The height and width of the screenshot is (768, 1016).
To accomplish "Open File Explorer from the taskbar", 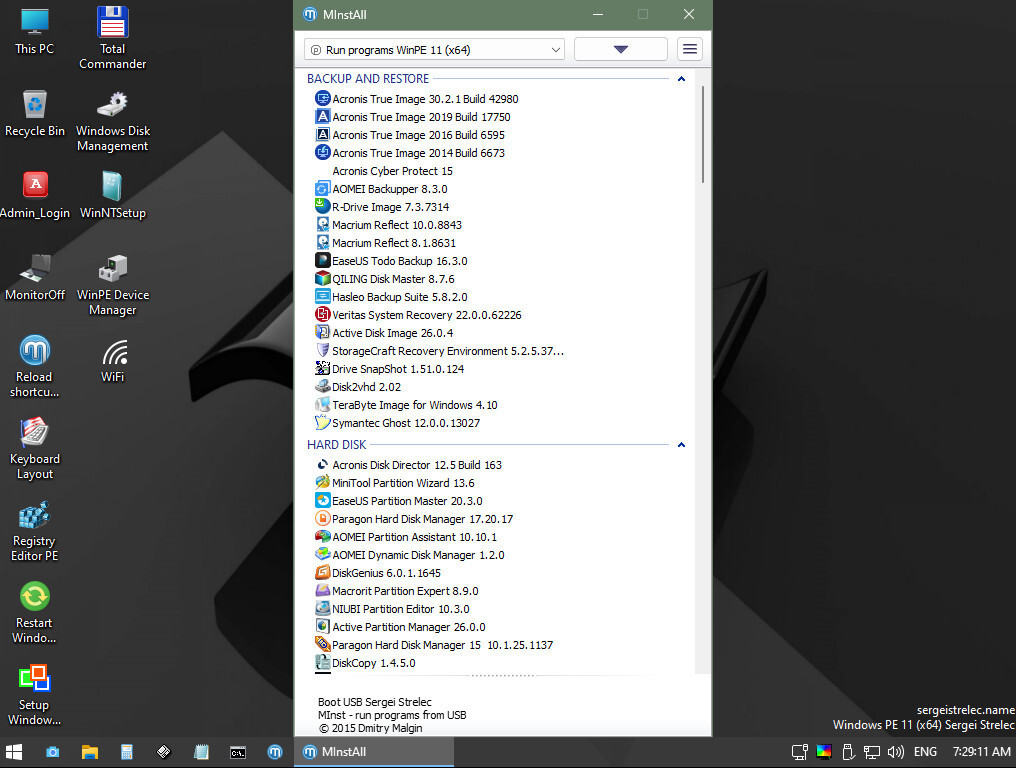I will [89, 752].
